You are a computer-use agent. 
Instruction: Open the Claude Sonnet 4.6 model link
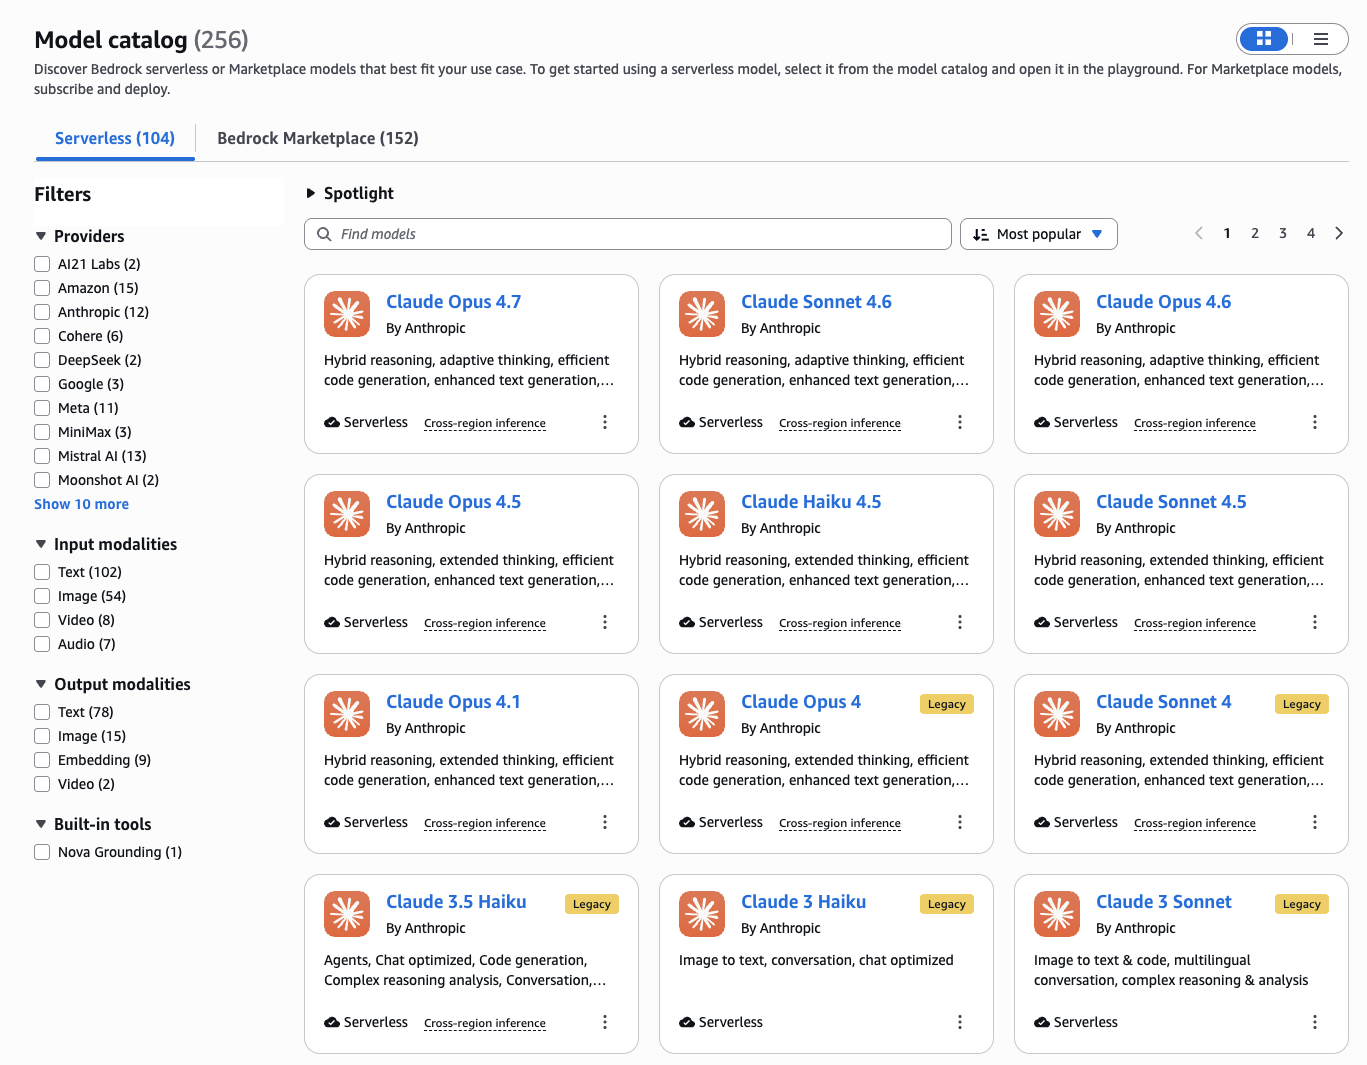click(x=816, y=302)
